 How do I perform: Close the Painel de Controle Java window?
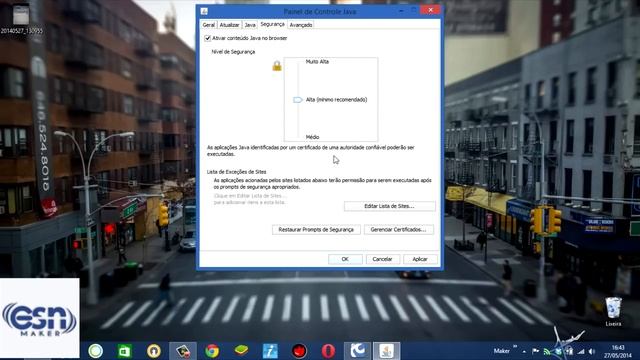pos(430,10)
